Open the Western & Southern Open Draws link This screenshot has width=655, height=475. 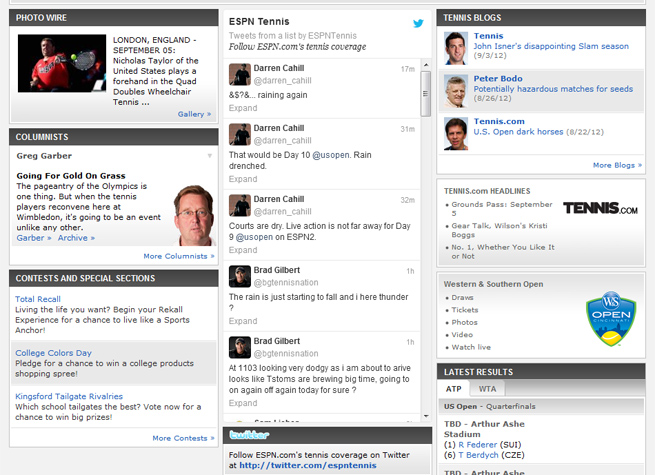(462, 298)
